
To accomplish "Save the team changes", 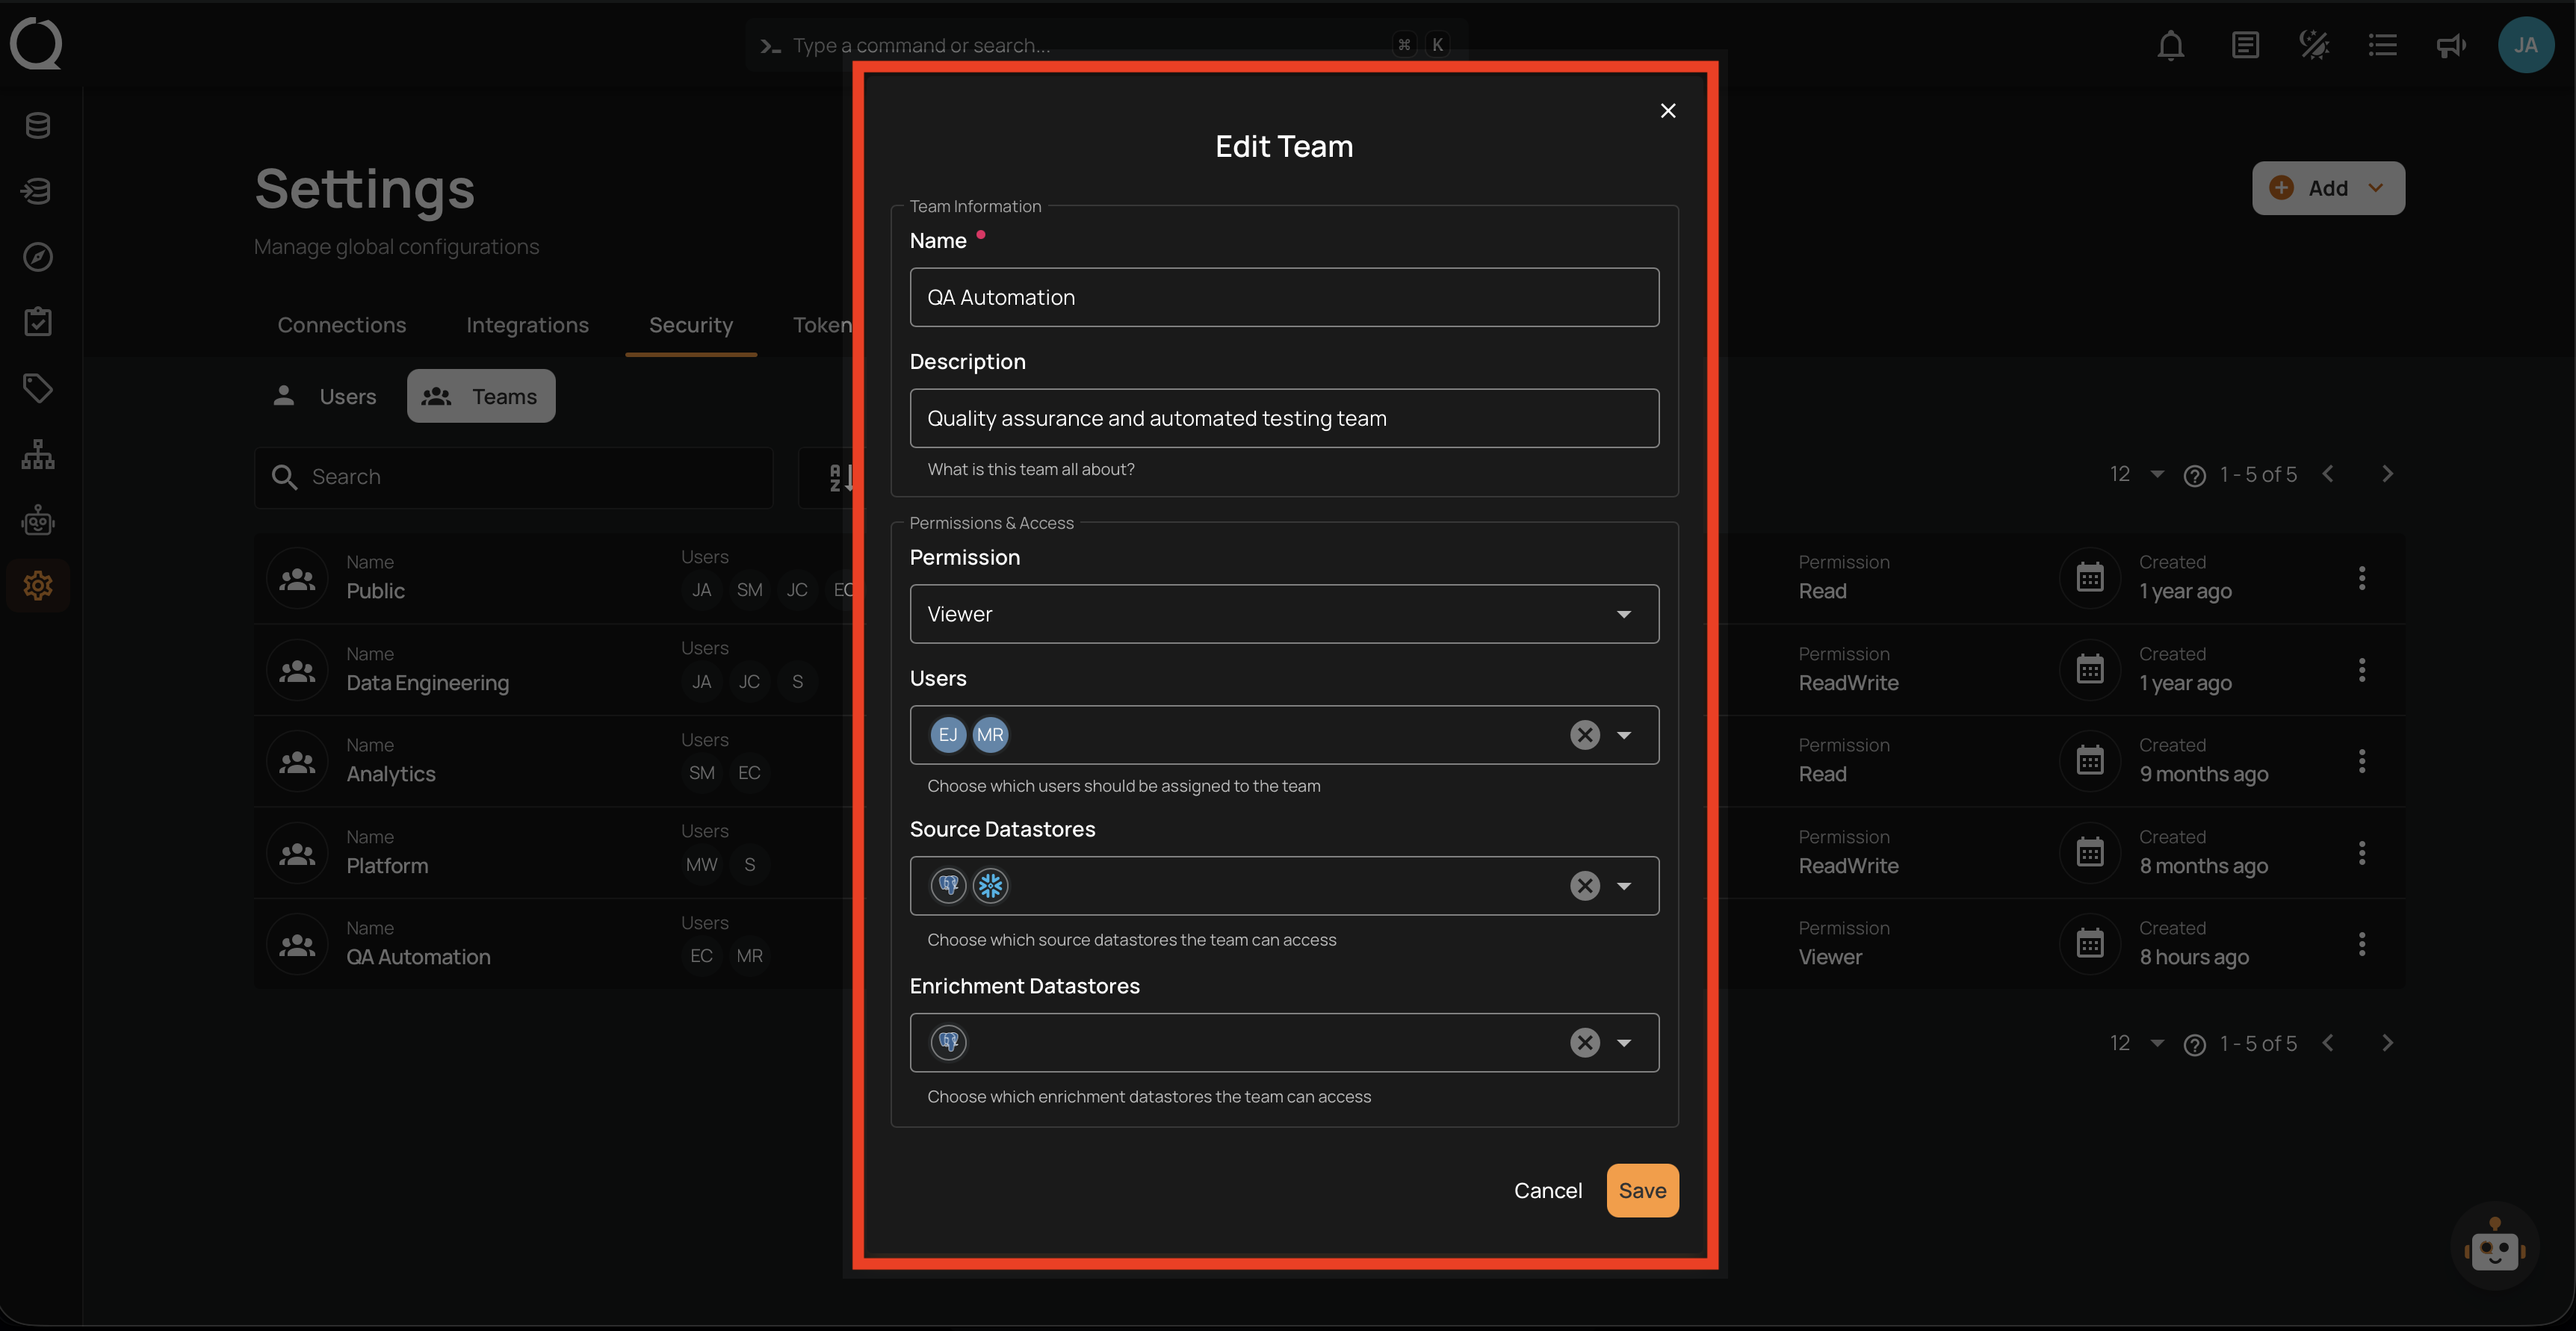I will pyautogui.click(x=1642, y=1190).
